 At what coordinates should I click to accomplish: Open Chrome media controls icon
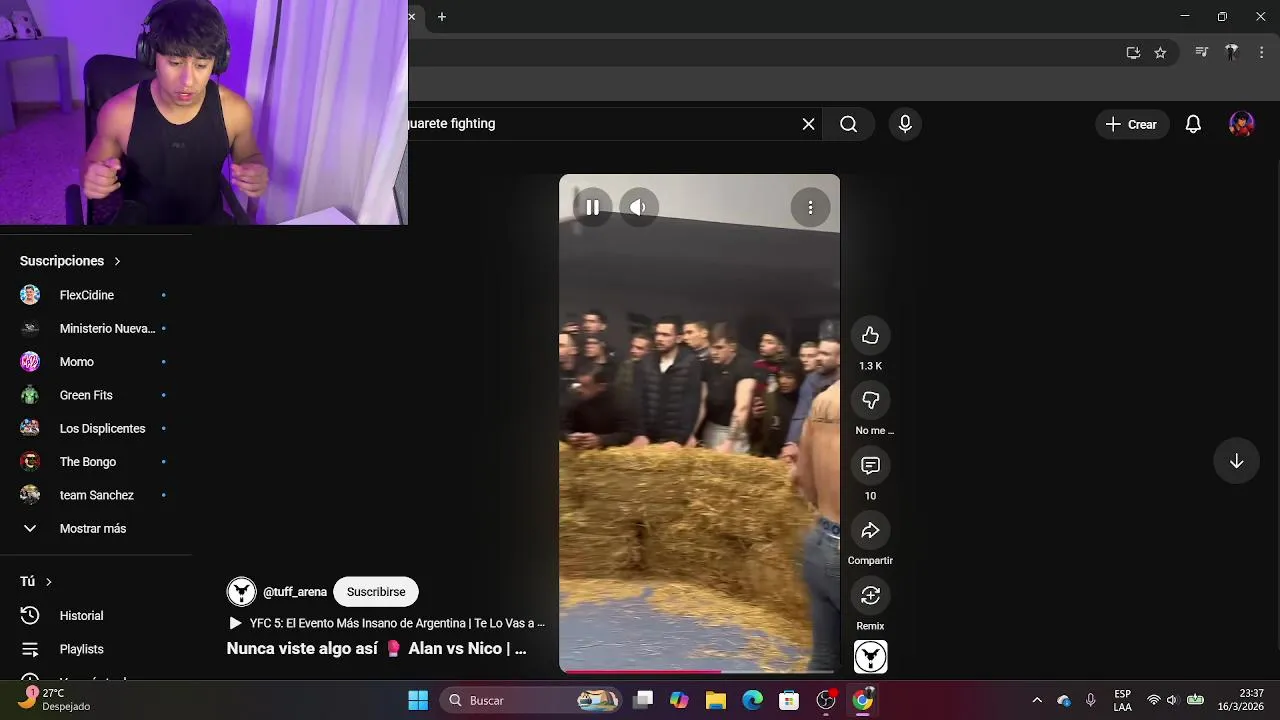coord(1202,53)
